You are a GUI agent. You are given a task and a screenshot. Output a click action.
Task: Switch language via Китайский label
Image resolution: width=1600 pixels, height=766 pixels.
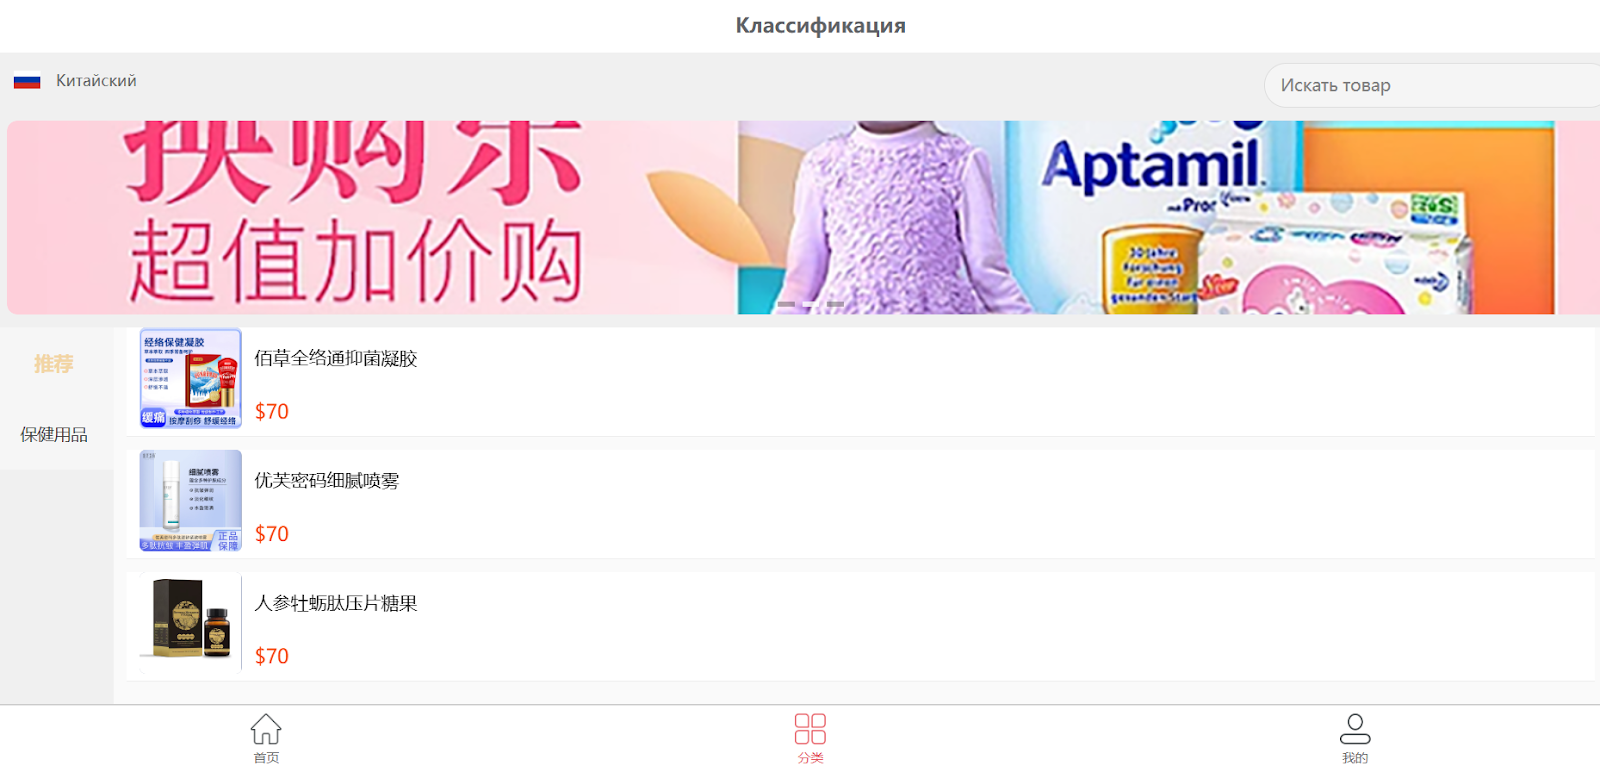(96, 81)
